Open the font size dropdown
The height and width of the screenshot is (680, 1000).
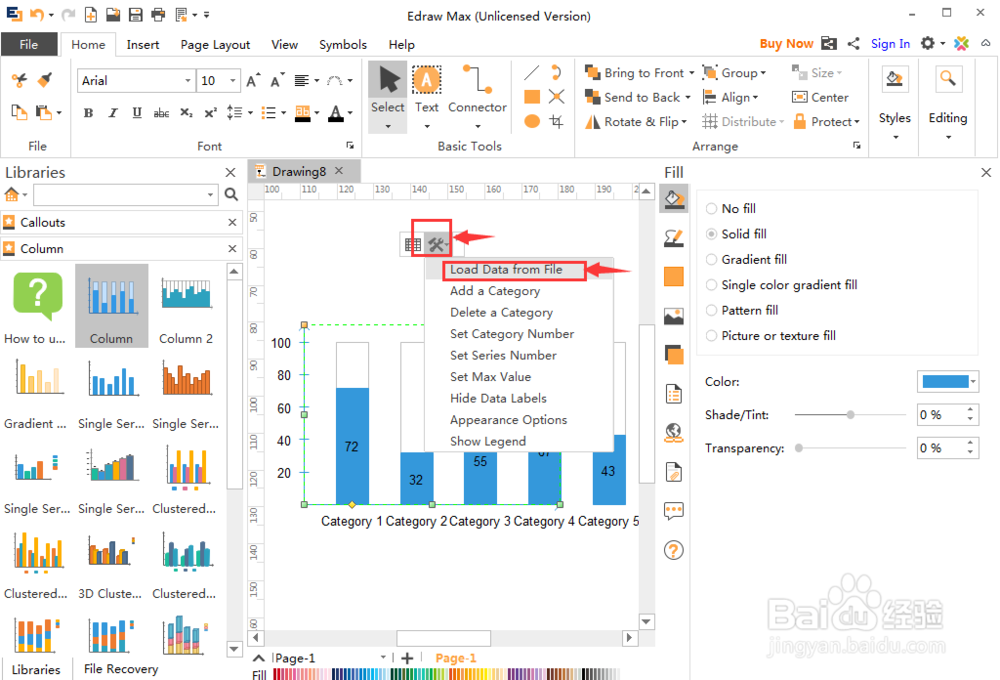pyautogui.click(x=233, y=80)
